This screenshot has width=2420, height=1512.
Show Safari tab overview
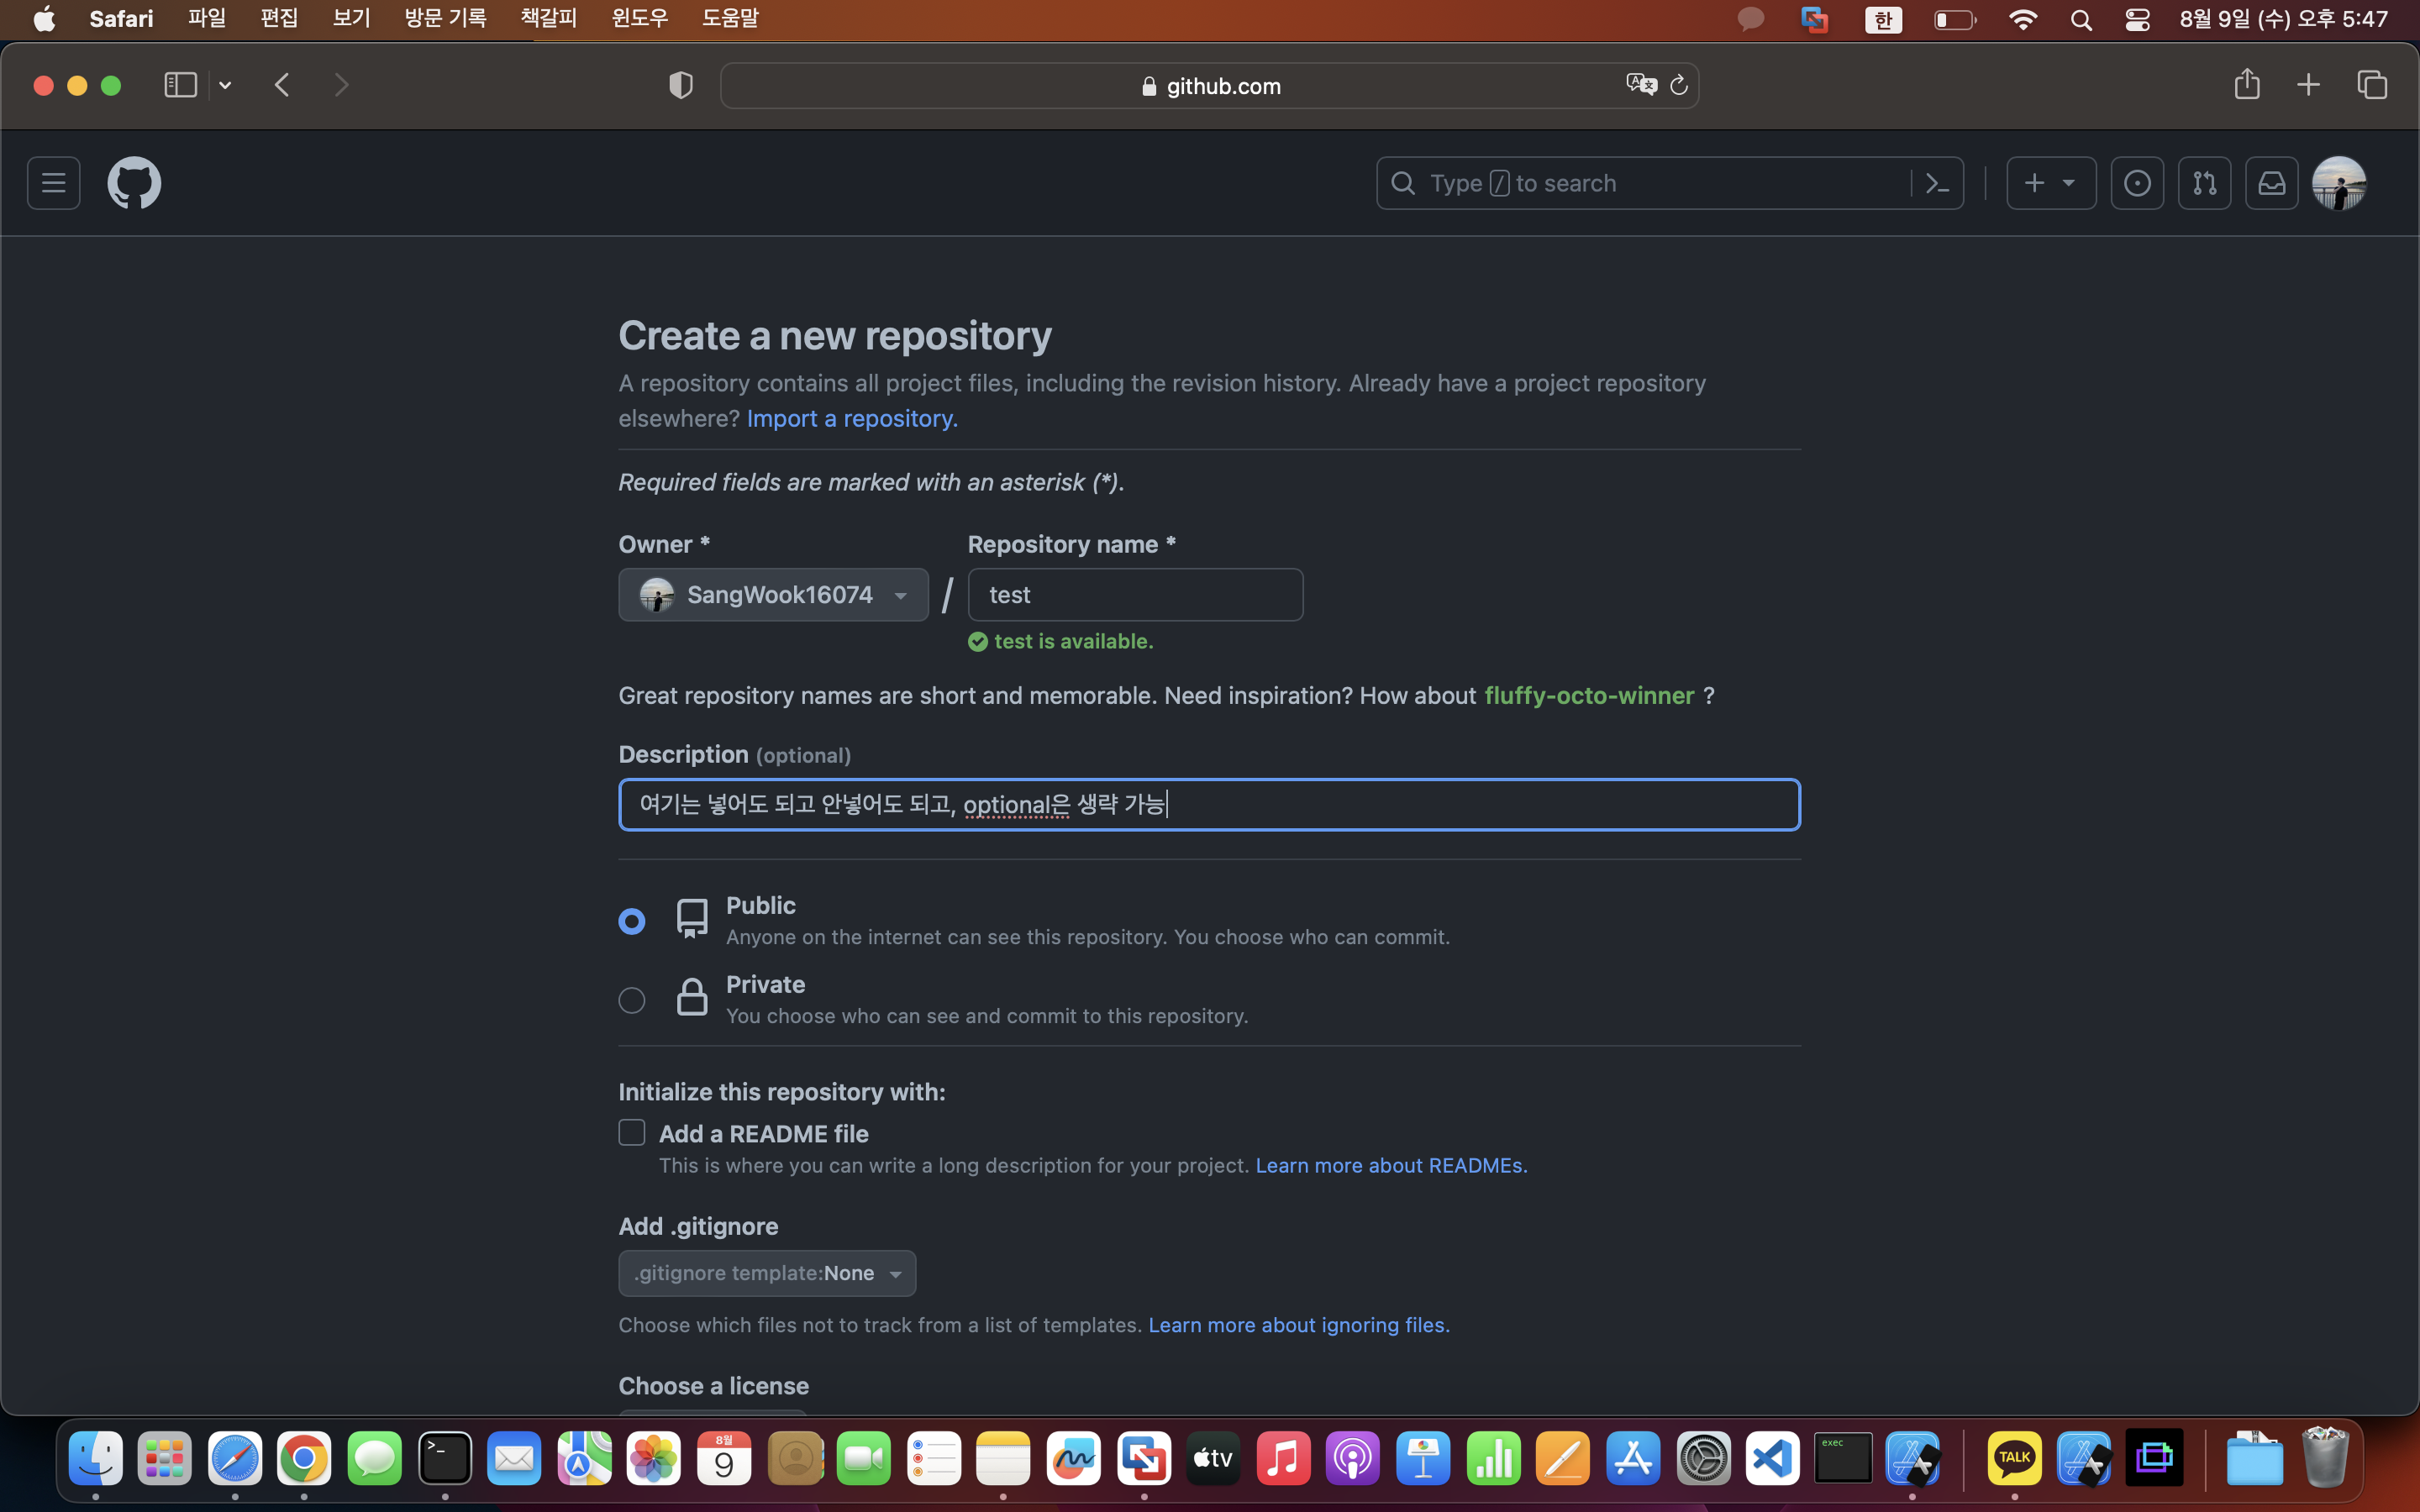pyautogui.click(x=2372, y=85)
